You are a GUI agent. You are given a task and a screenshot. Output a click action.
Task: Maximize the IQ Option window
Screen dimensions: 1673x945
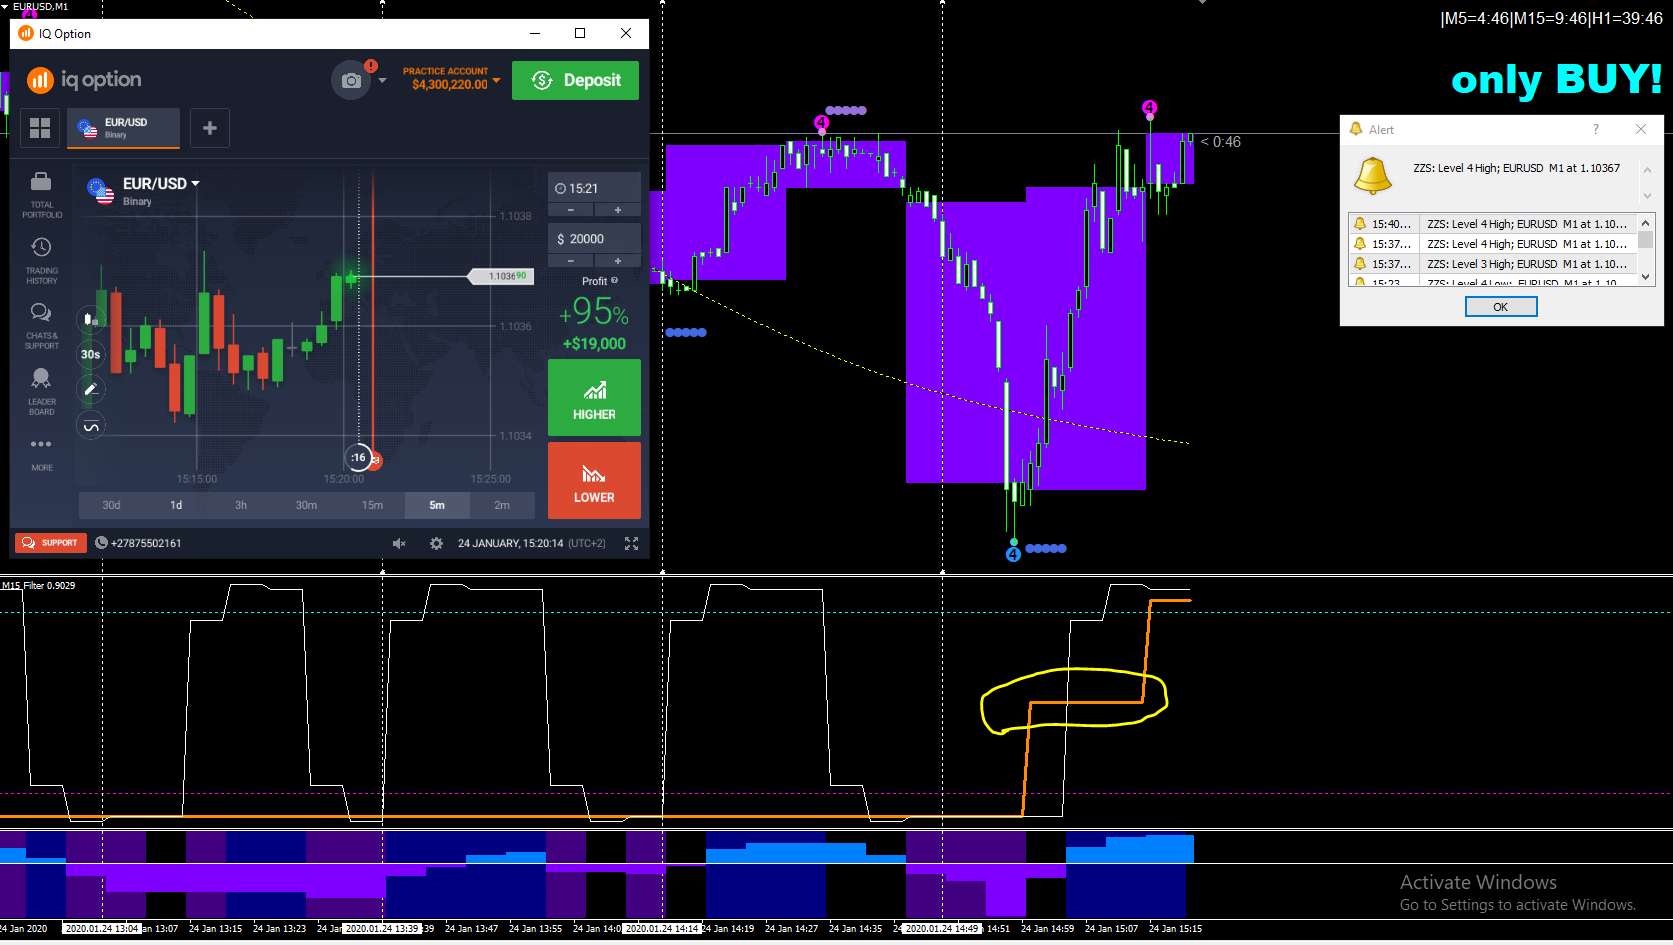580,33
